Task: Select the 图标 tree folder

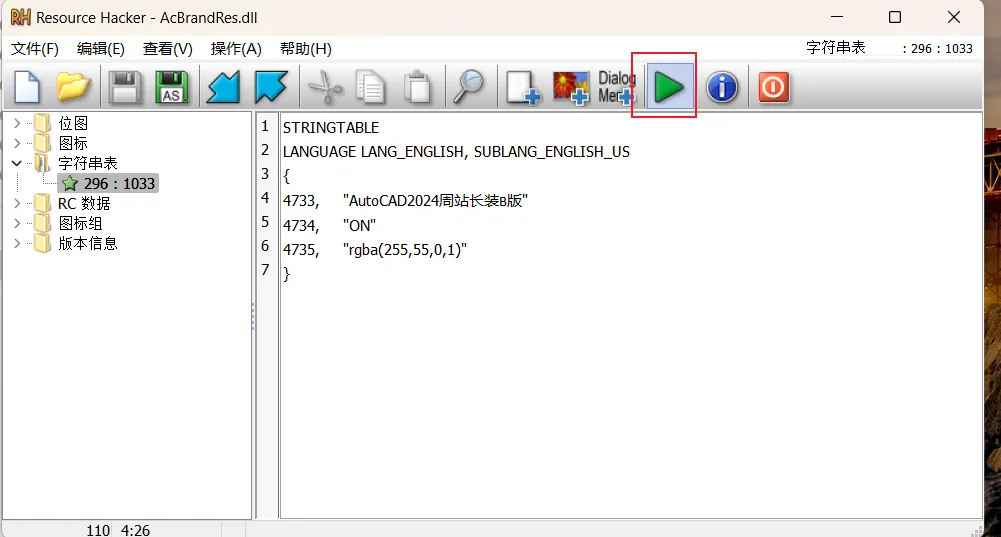Action: tap(73, 143)
